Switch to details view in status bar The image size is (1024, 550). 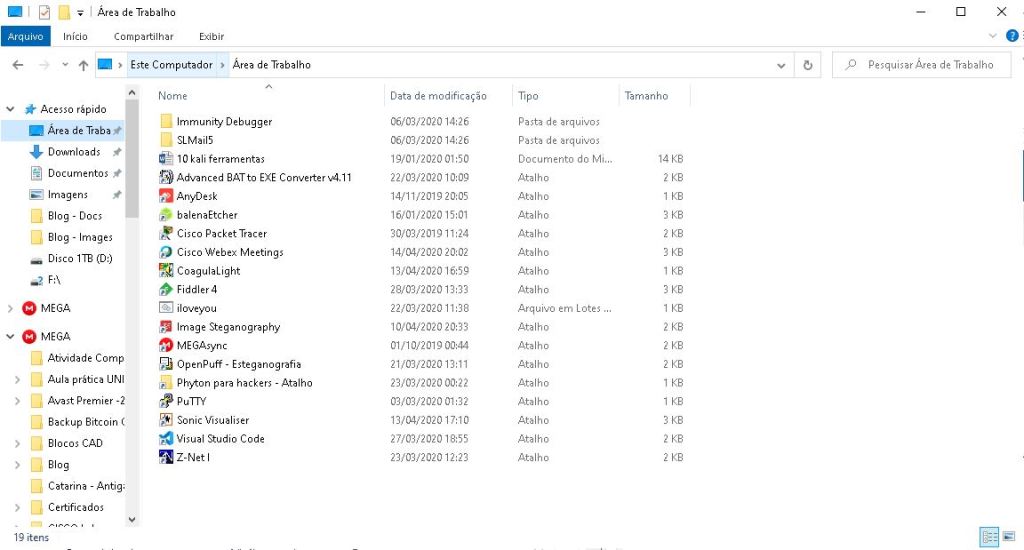pos(989,537)
